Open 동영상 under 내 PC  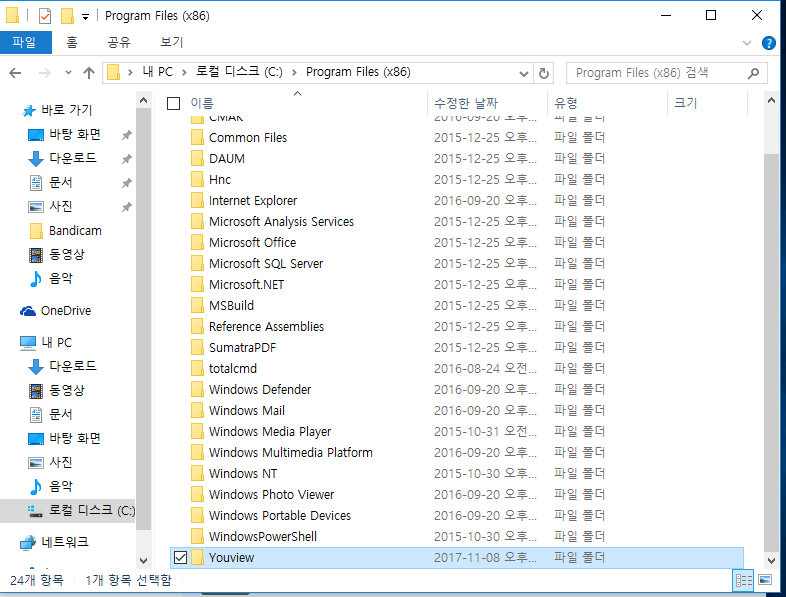click(x=67, y=390)
